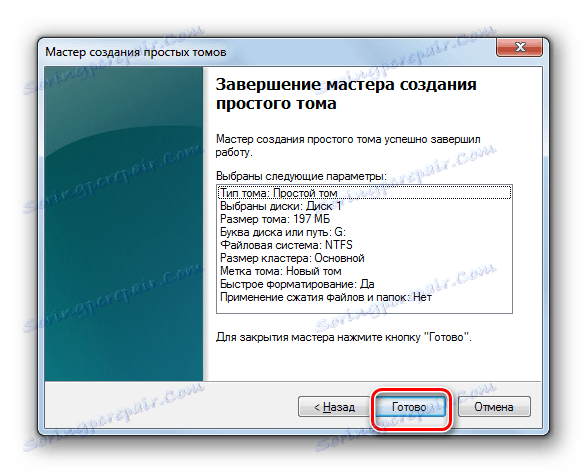Select the 'Применение сжатия файлов и папок: Нет' line
Image resolution: width=587 pixels, height=473 pixels.
(364, 297)
